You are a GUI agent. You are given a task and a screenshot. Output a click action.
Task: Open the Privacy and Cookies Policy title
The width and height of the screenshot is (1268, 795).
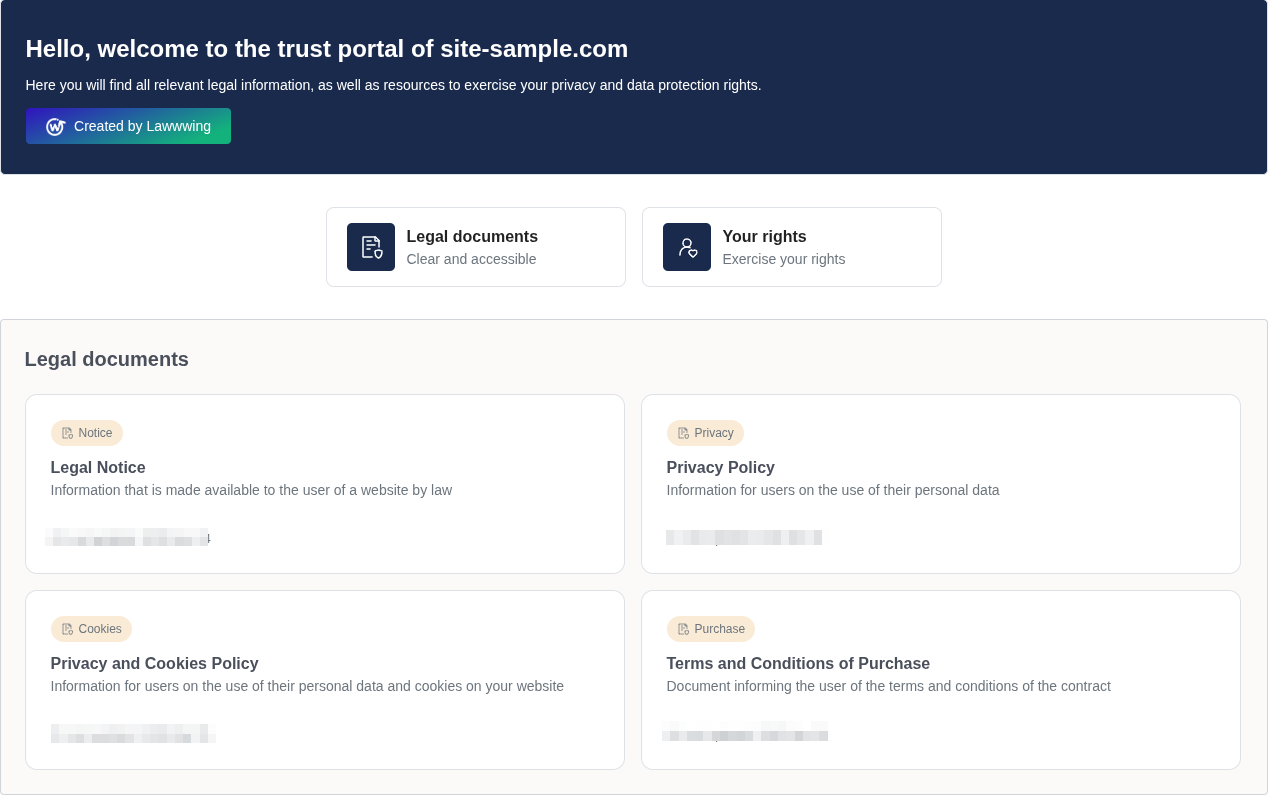(154, 663)
